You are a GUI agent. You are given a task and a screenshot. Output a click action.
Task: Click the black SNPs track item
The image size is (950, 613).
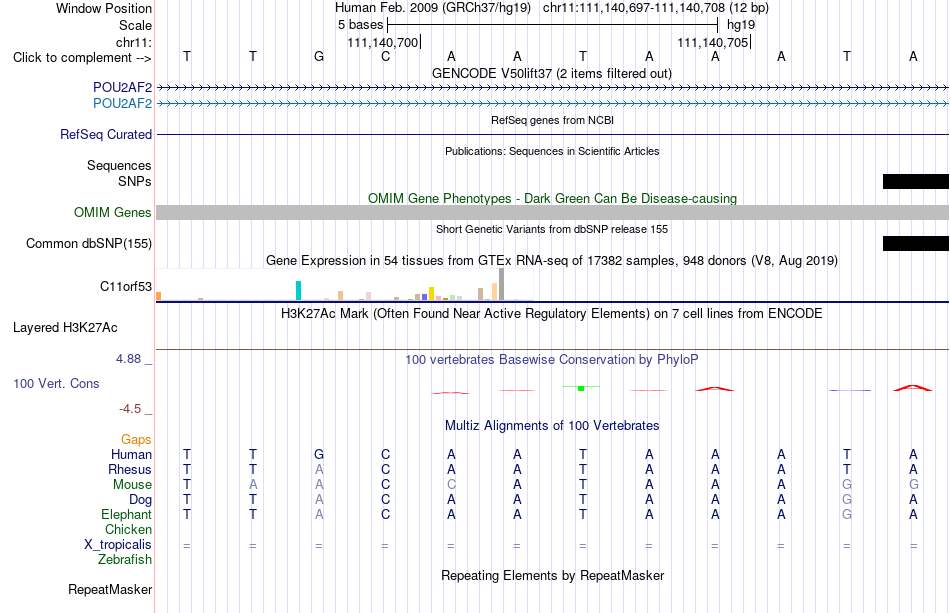click(x=915, y=181)
